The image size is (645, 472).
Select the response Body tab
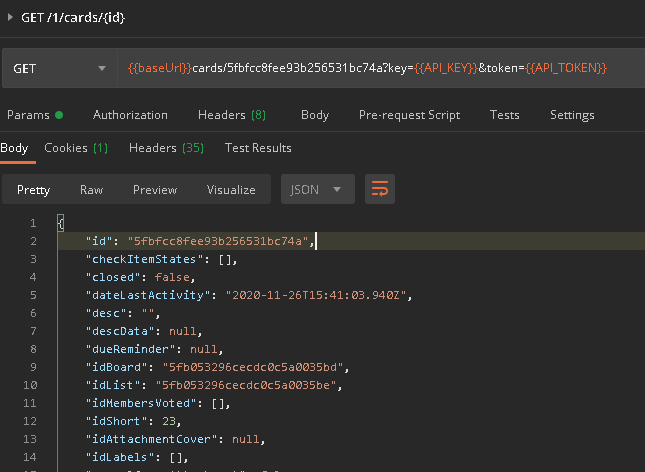click(x=14, y=148)
